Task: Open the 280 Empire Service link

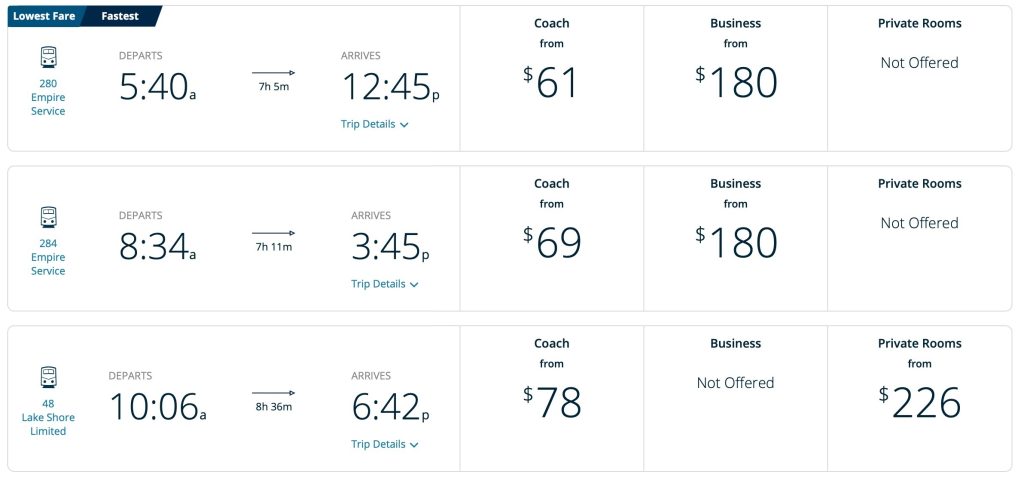Action: pyautogui.click(x=48, y=97)
